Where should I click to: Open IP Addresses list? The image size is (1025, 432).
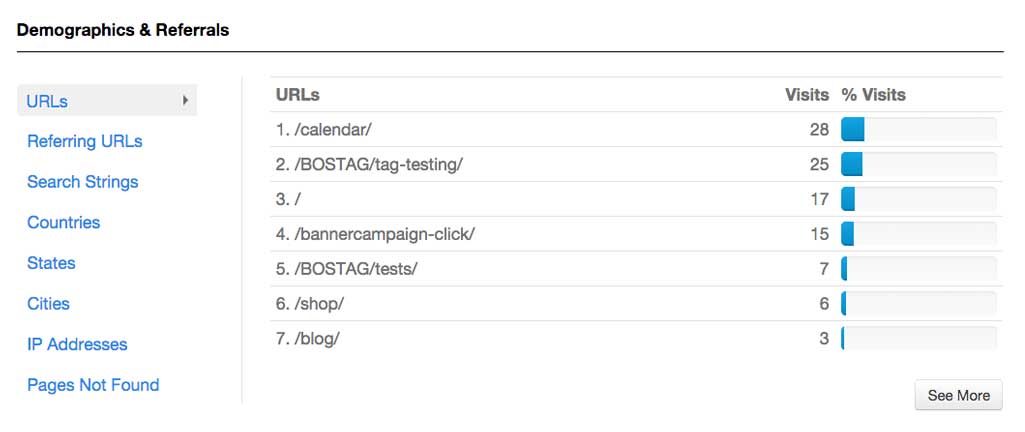(x=77, y=344)
